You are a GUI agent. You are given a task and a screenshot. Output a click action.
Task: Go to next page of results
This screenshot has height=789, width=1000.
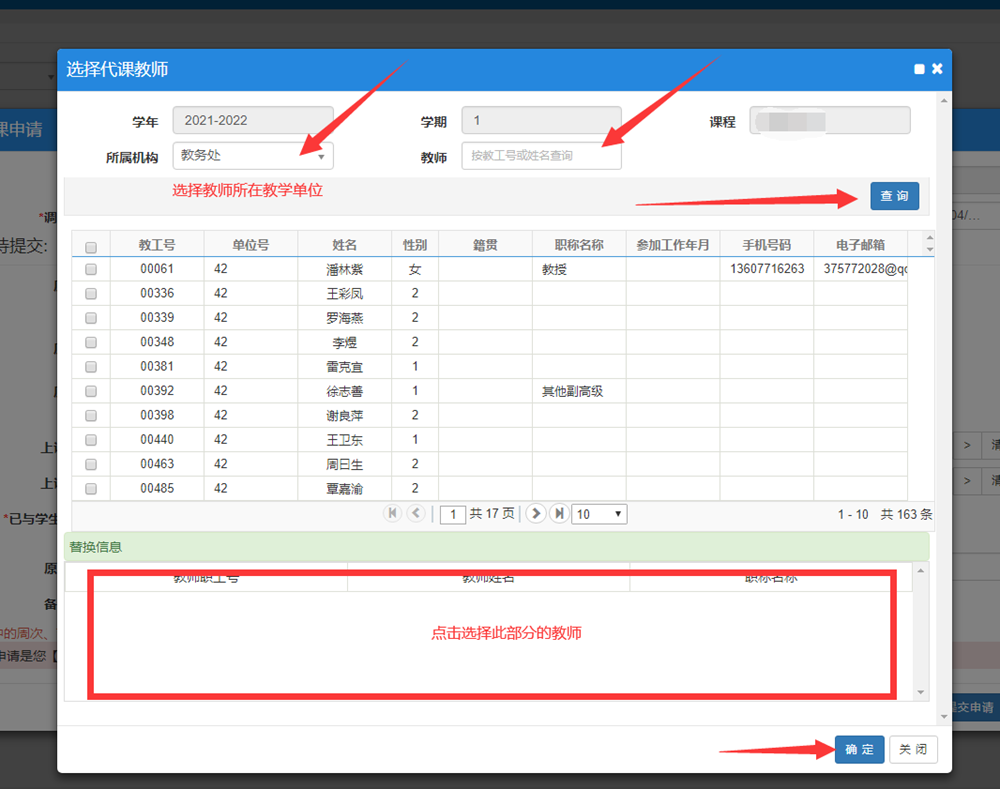536,513
